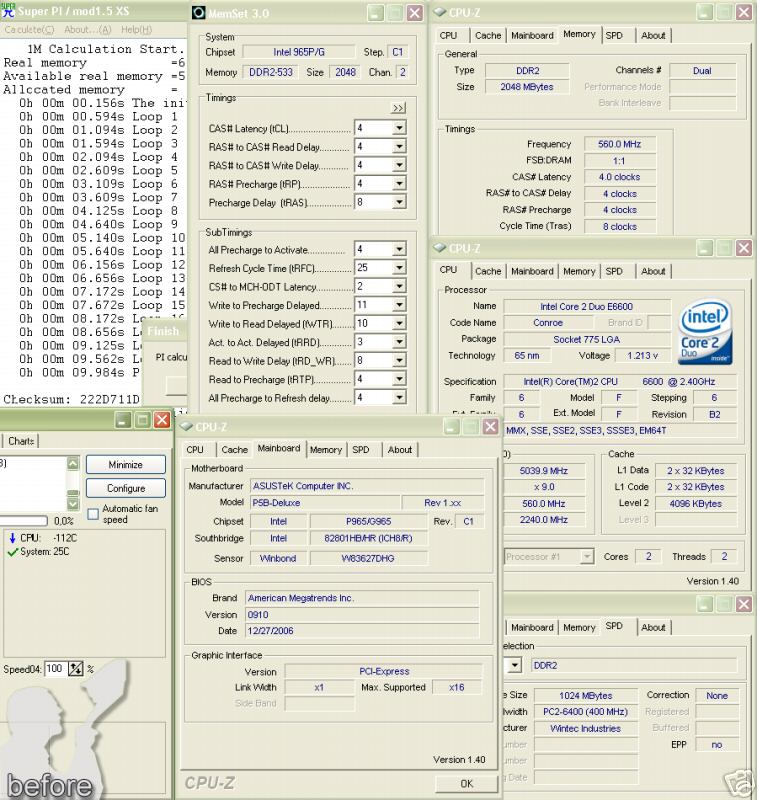Click the scroll-up arrow in SpeedFan list
Viewport: 757px width, 800px height.
click(x=72, y=464)
